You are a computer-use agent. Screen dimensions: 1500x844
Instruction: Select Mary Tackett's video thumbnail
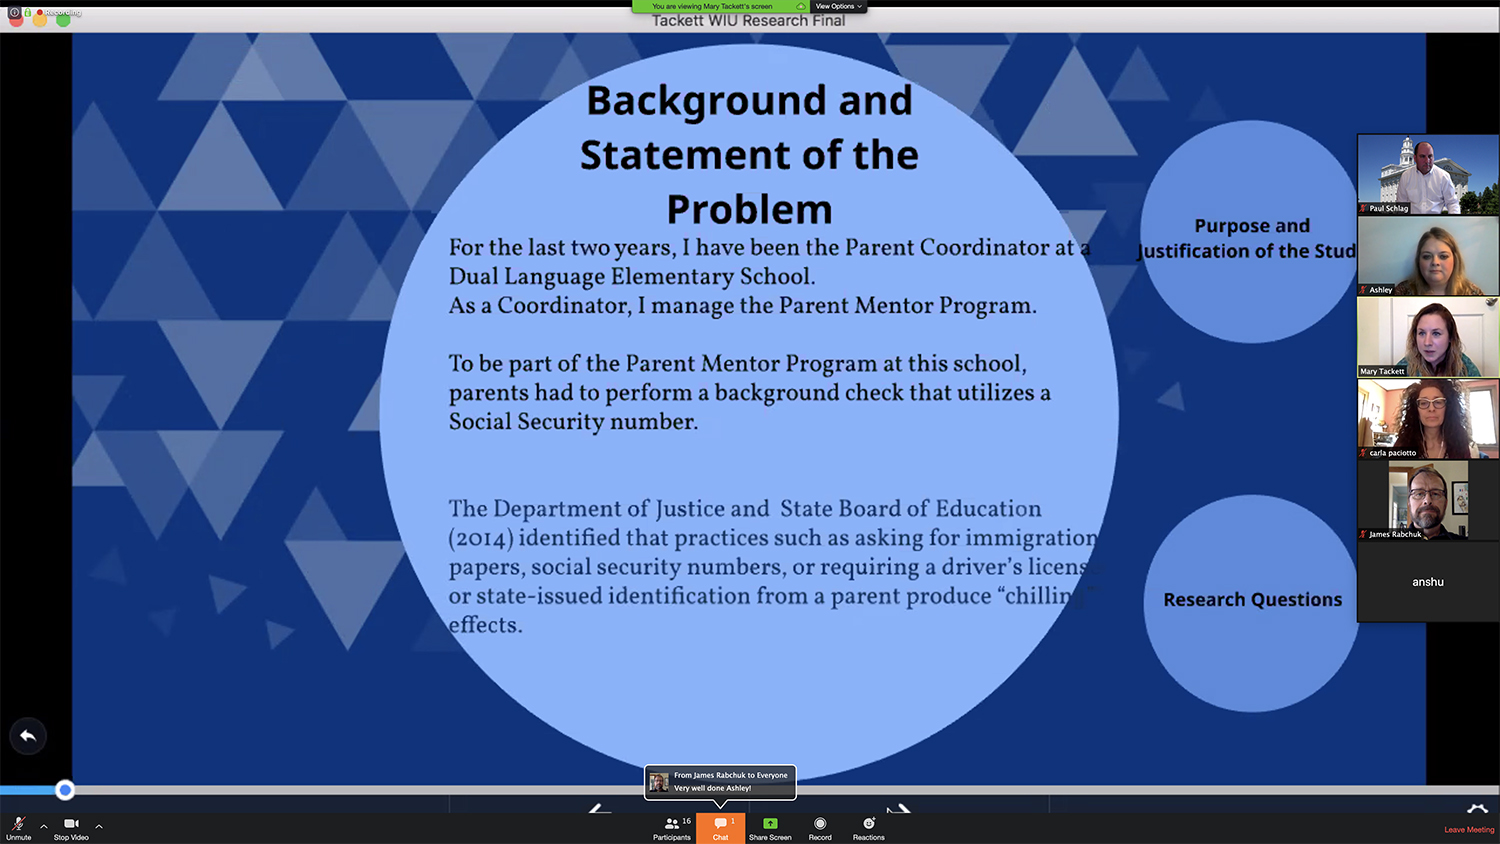(x=1427, y=337)
